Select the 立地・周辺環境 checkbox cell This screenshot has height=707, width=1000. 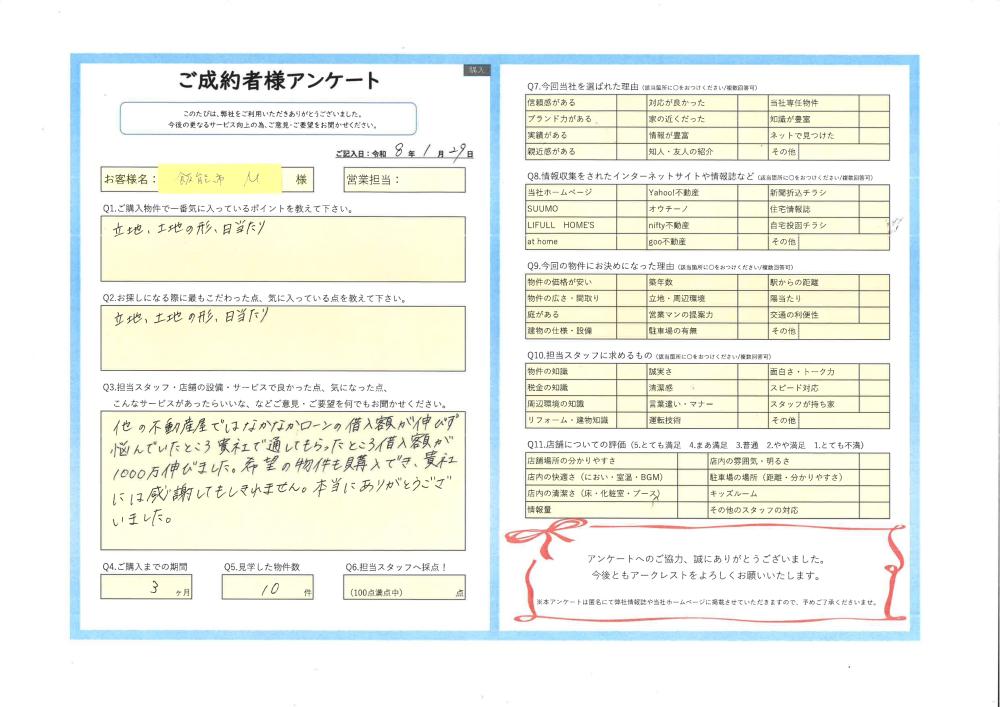coord(751,298)
